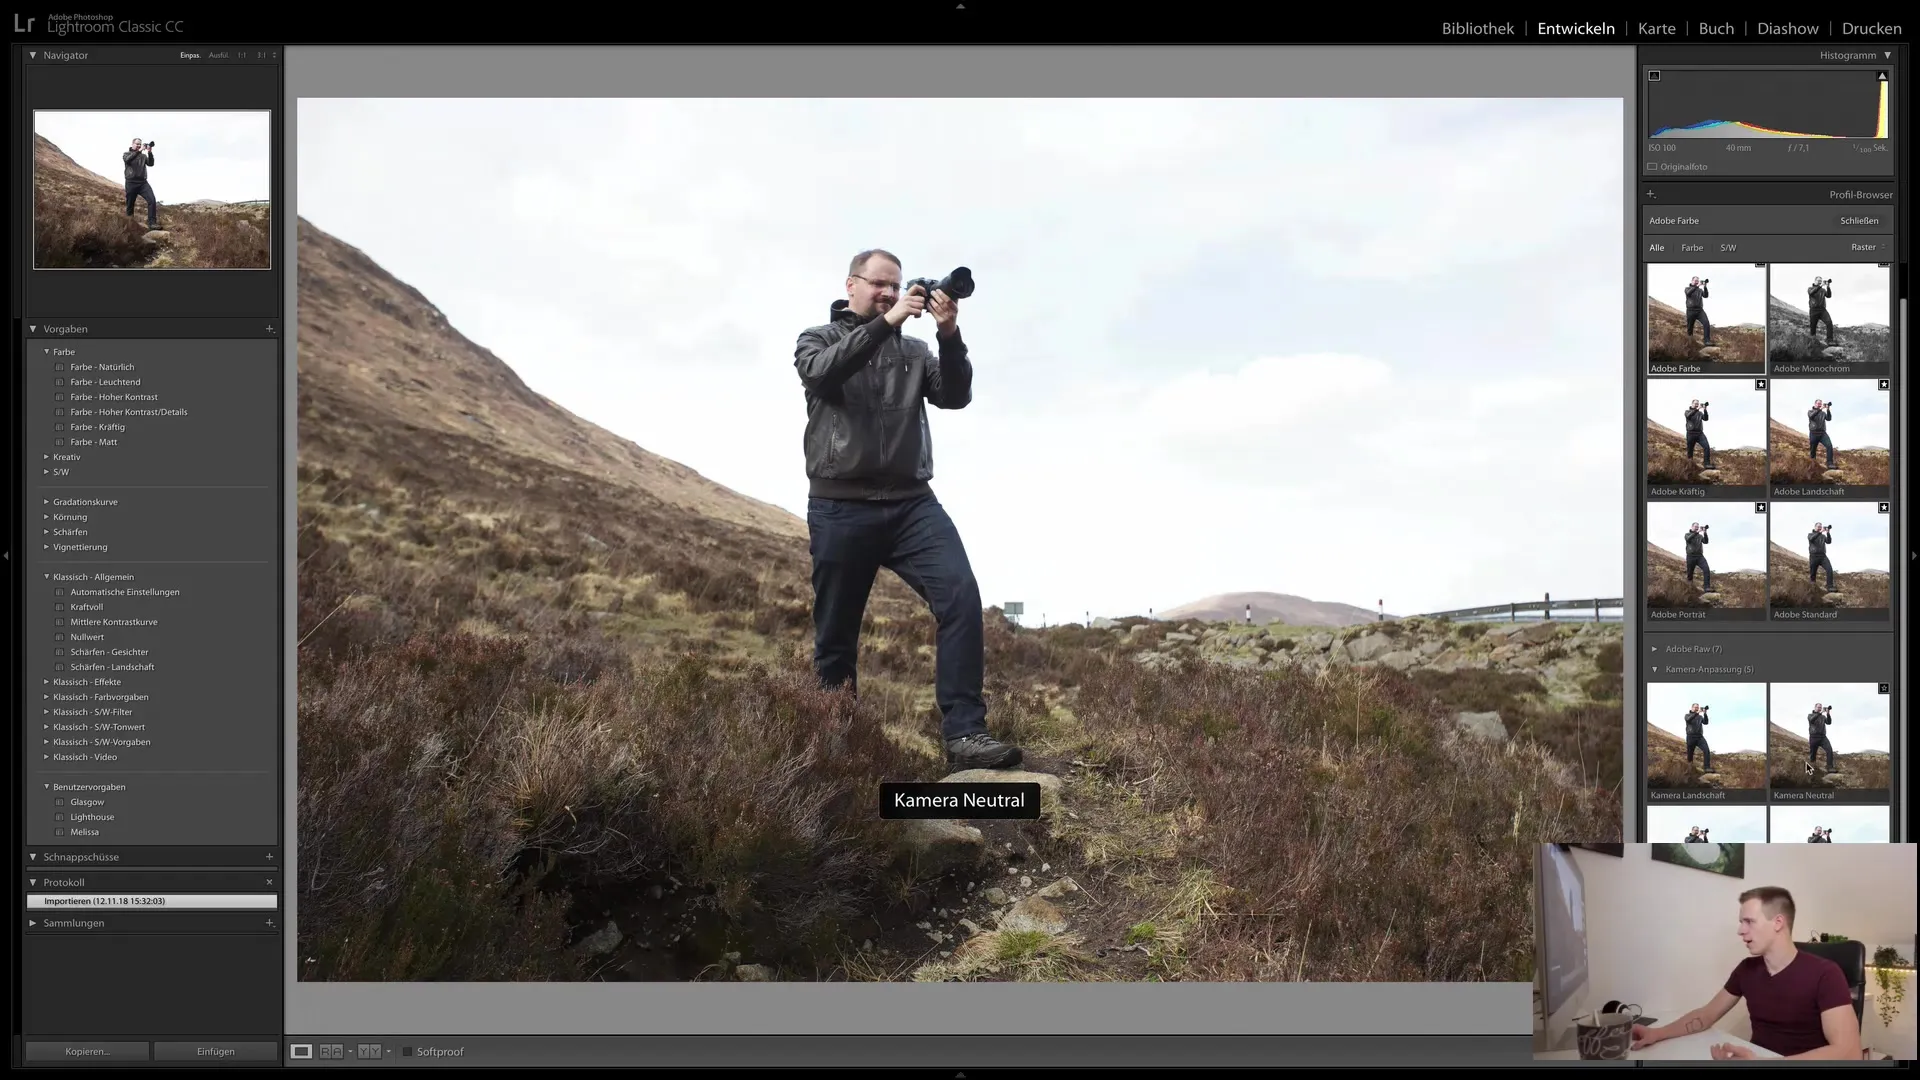This screenshot has height=1080, width=1920.
Task: Expand the Sammlungen panel
Action: pos(33,922)
